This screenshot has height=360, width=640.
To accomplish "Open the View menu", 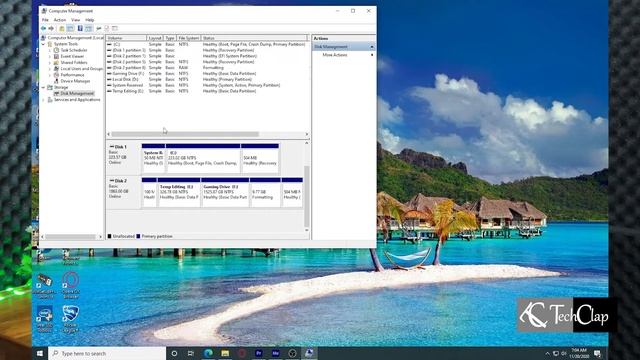I will point(76,20).
